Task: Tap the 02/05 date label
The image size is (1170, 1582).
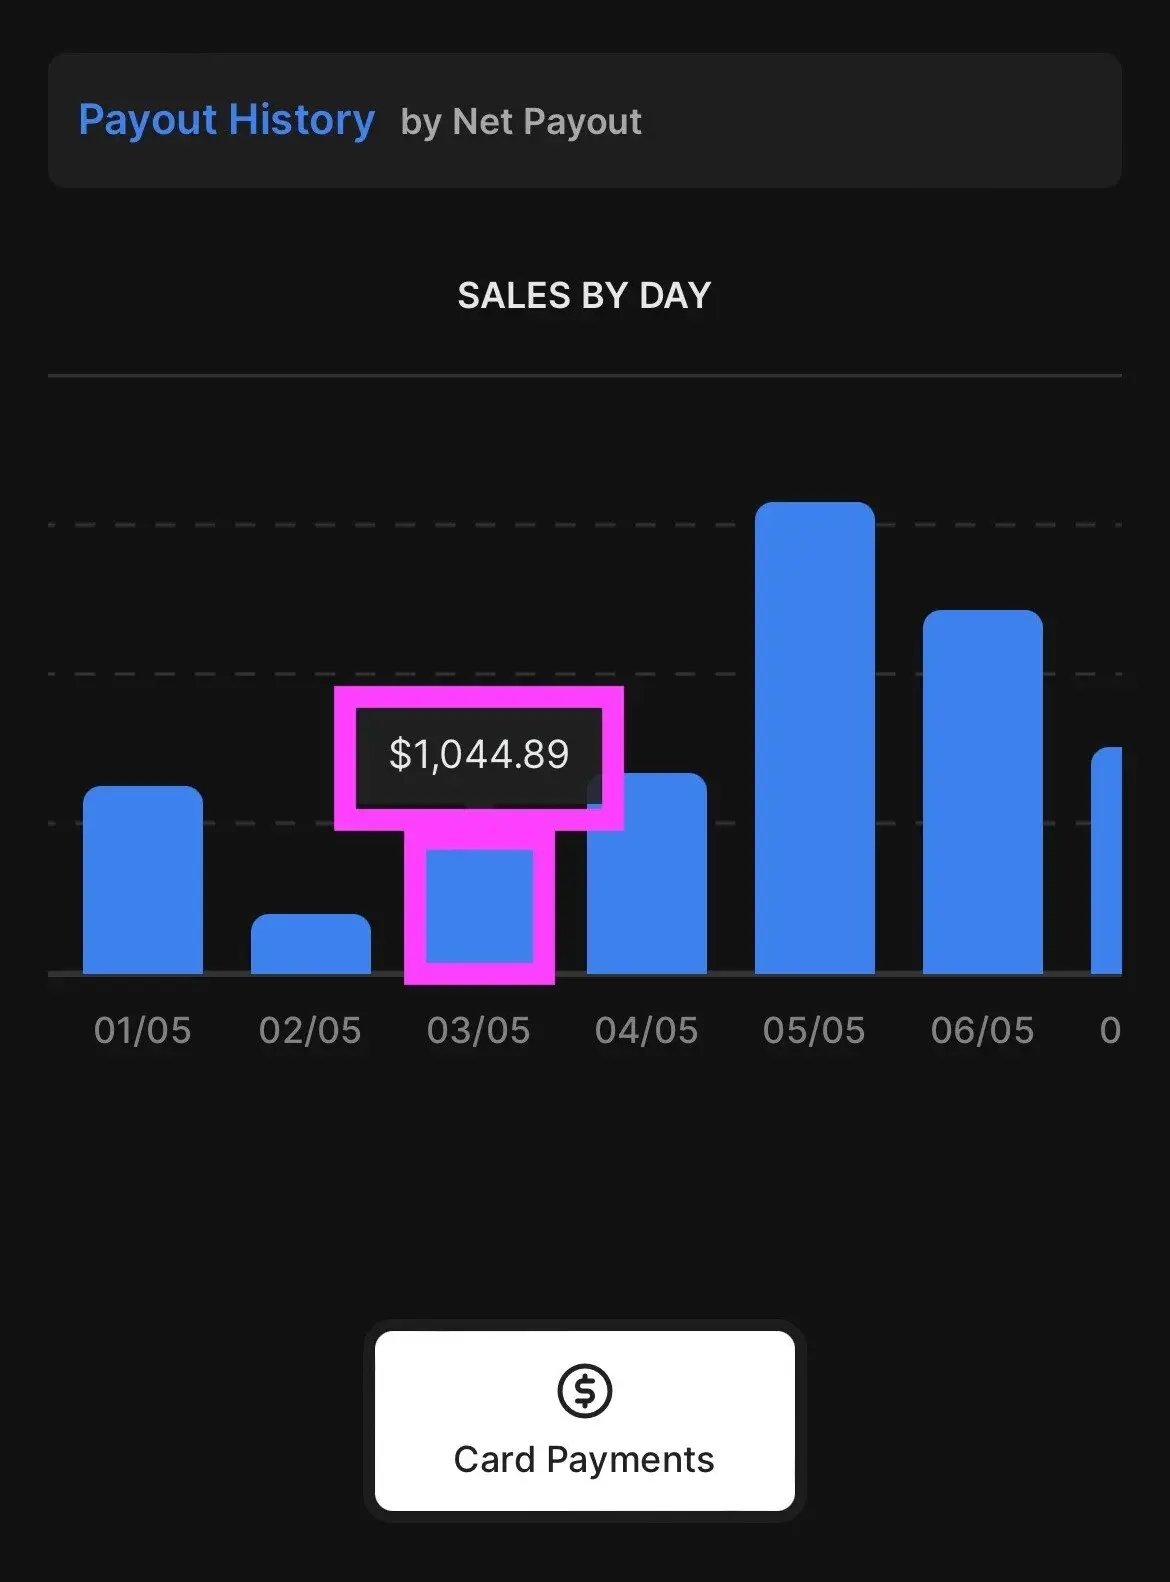Action: coord(310,1030)
